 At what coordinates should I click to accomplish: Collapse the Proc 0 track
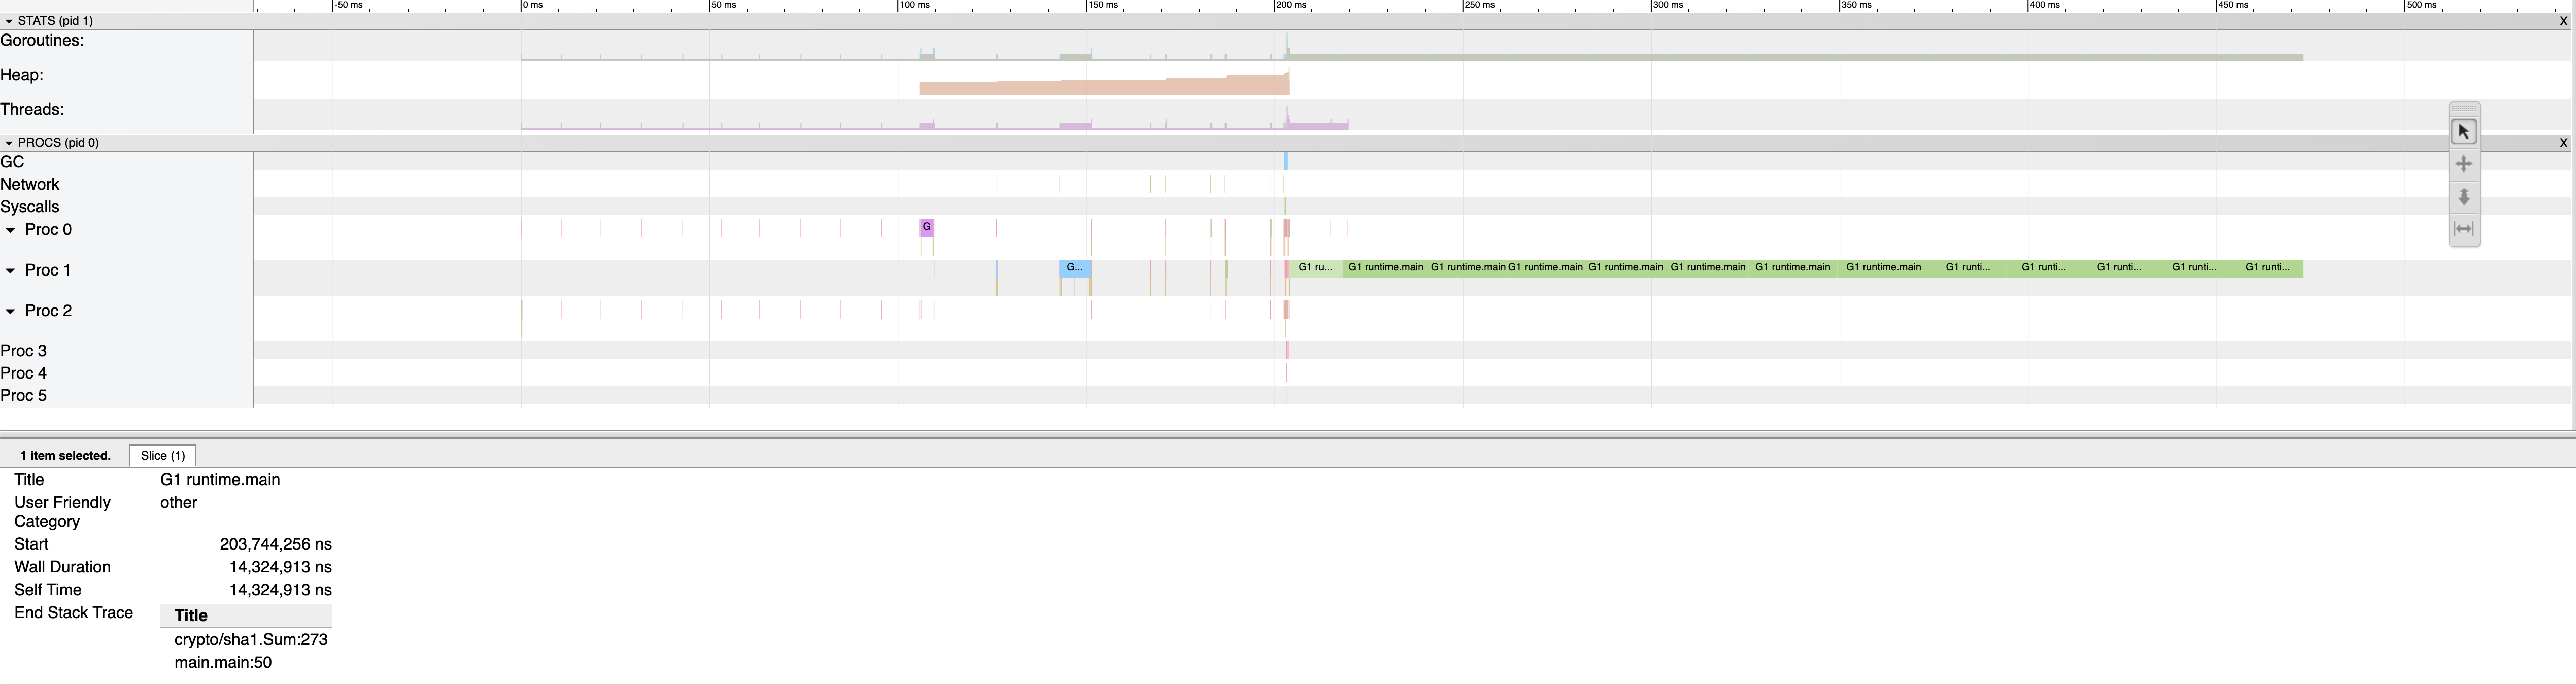click(11, 230)
